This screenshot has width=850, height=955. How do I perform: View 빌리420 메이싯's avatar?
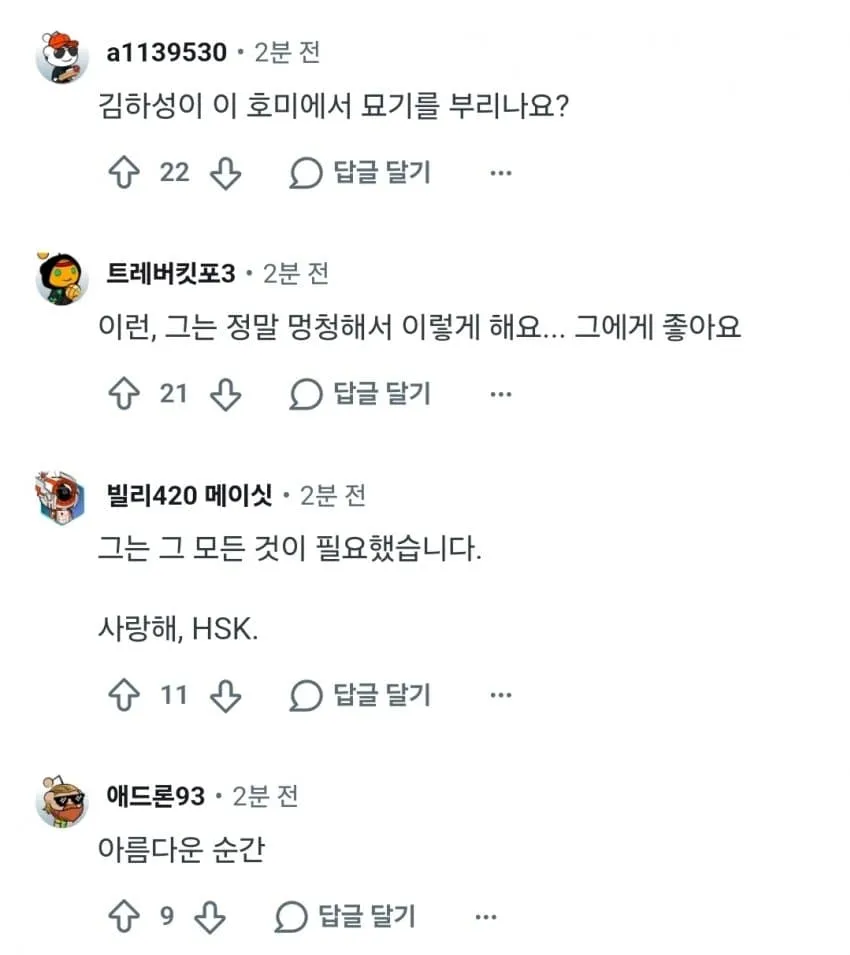click(61, 498)
